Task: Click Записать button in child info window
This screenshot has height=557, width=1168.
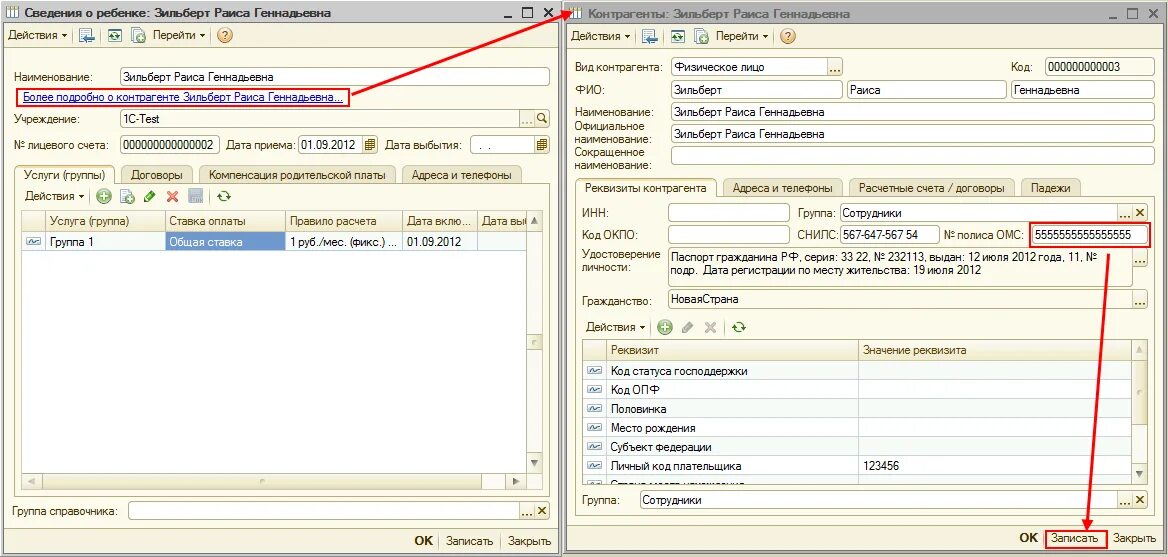Action: pos(469,541)
